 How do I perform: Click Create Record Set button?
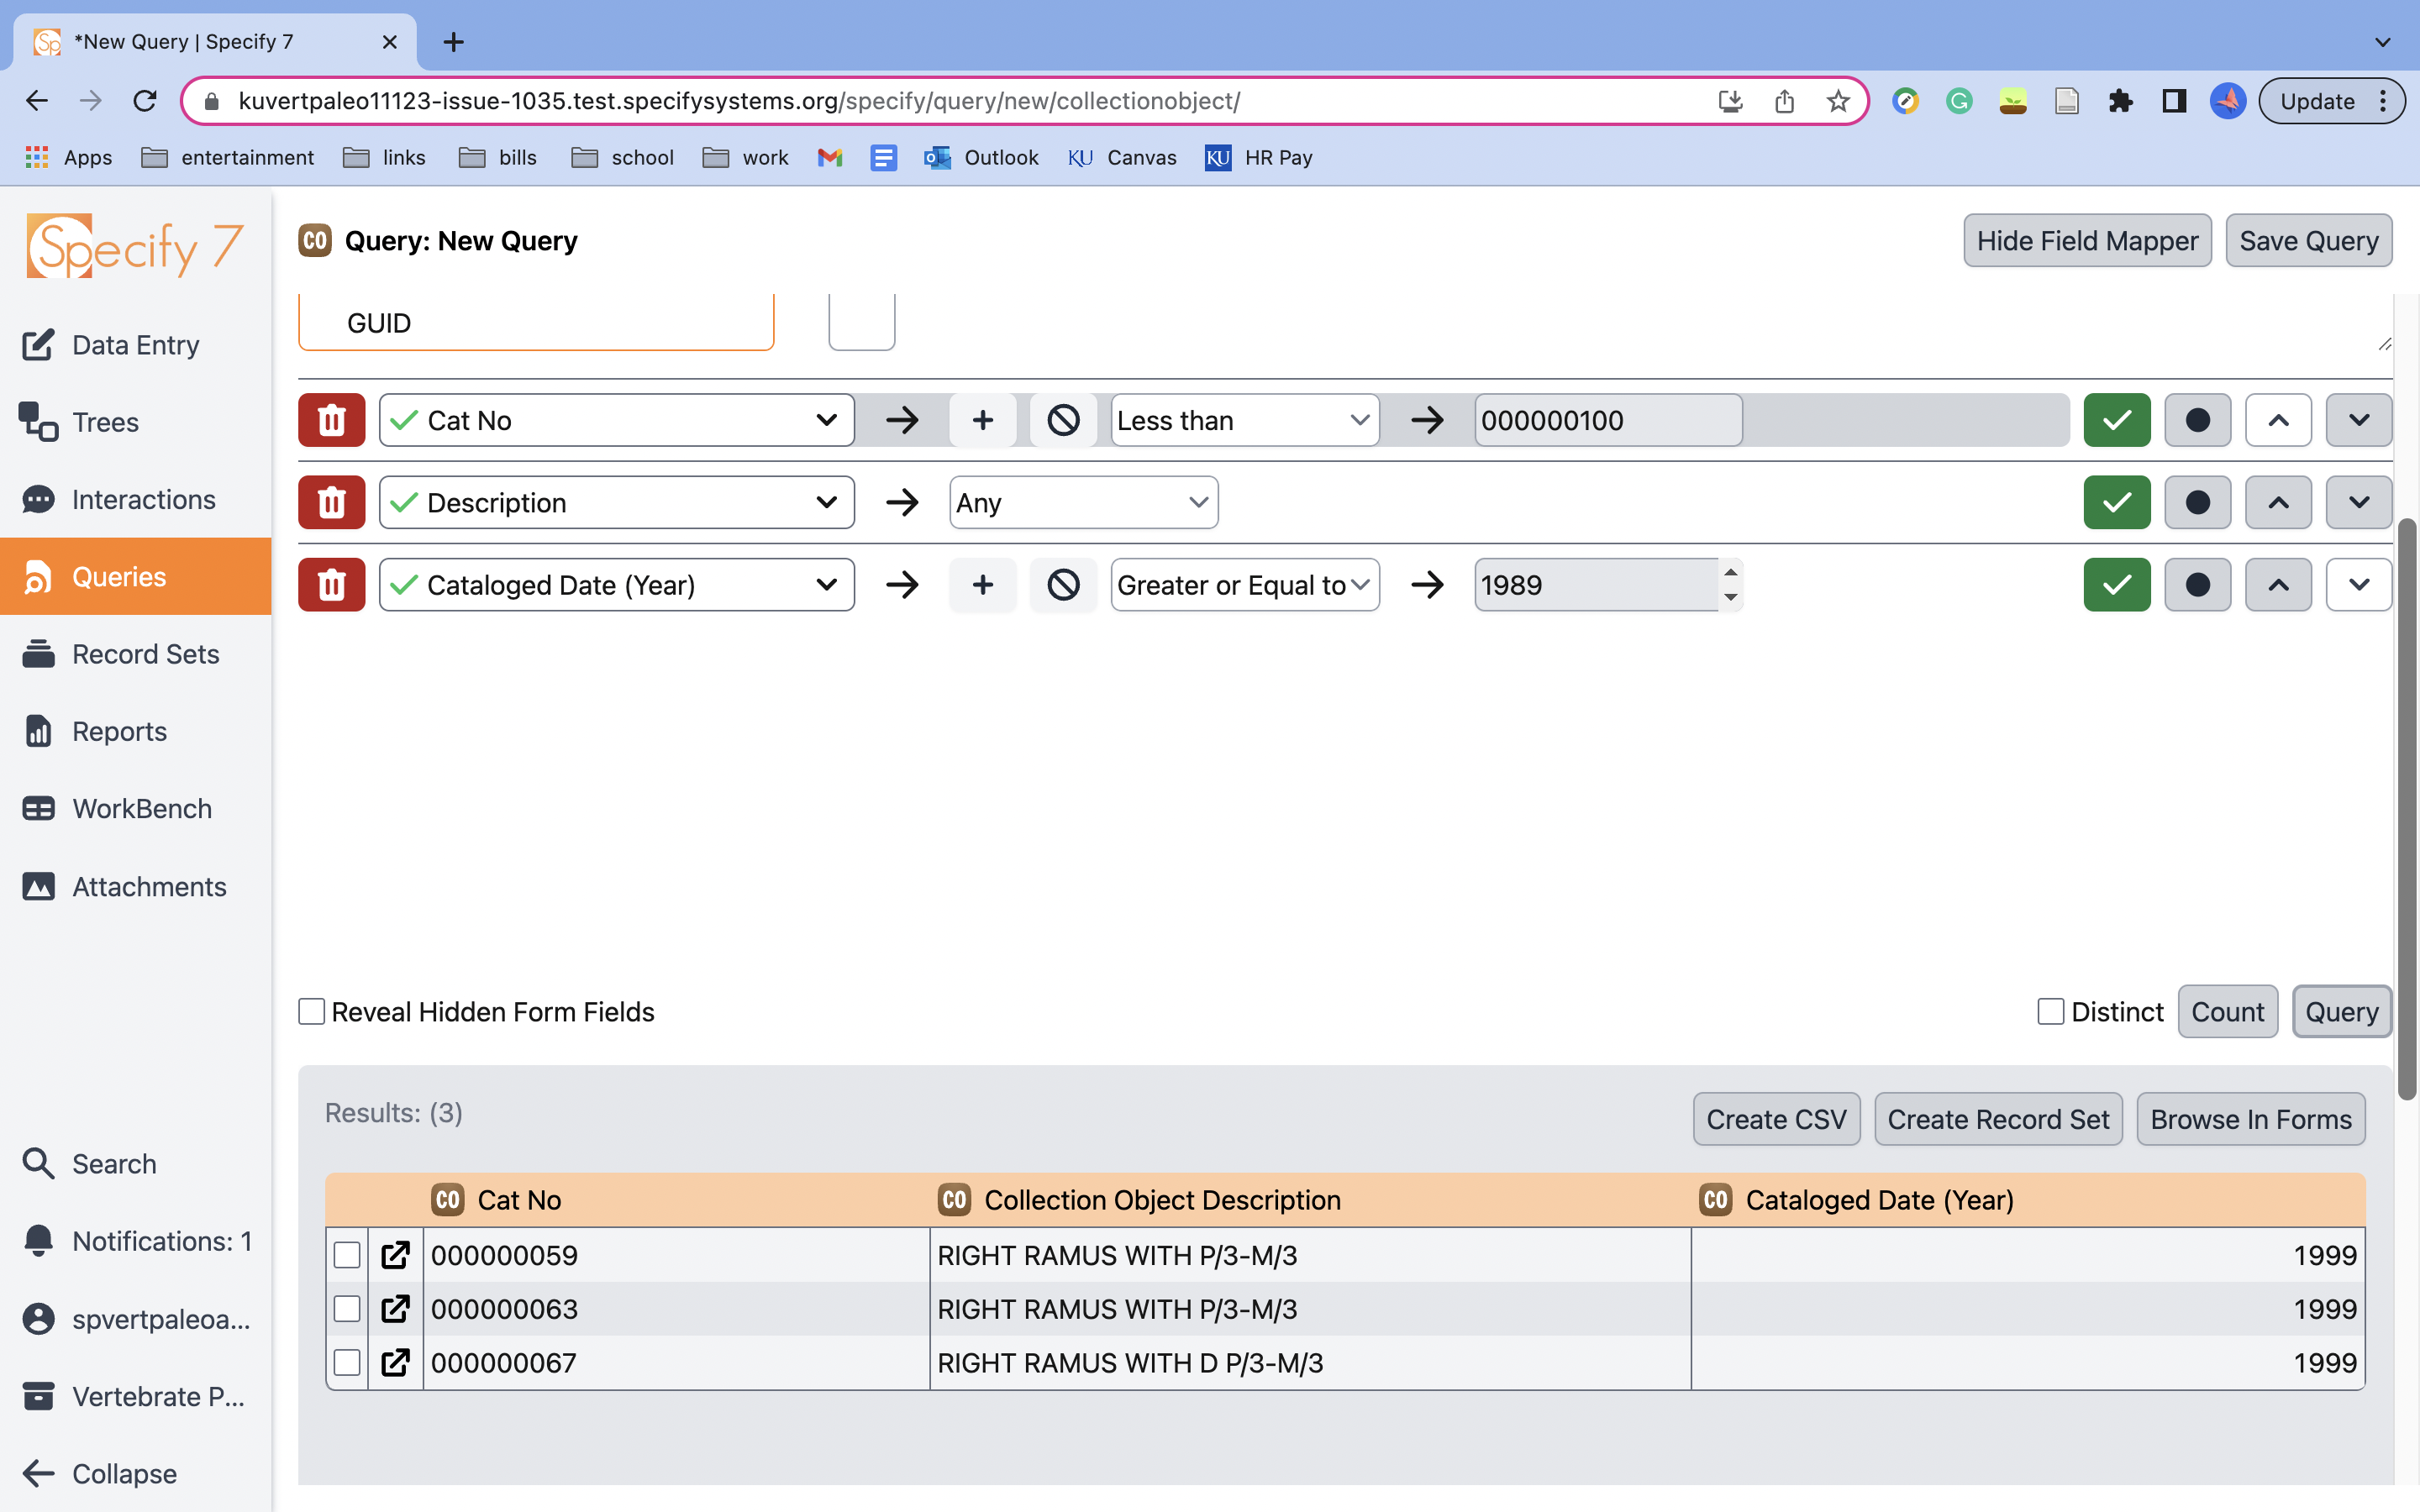click(1998, 1119)
